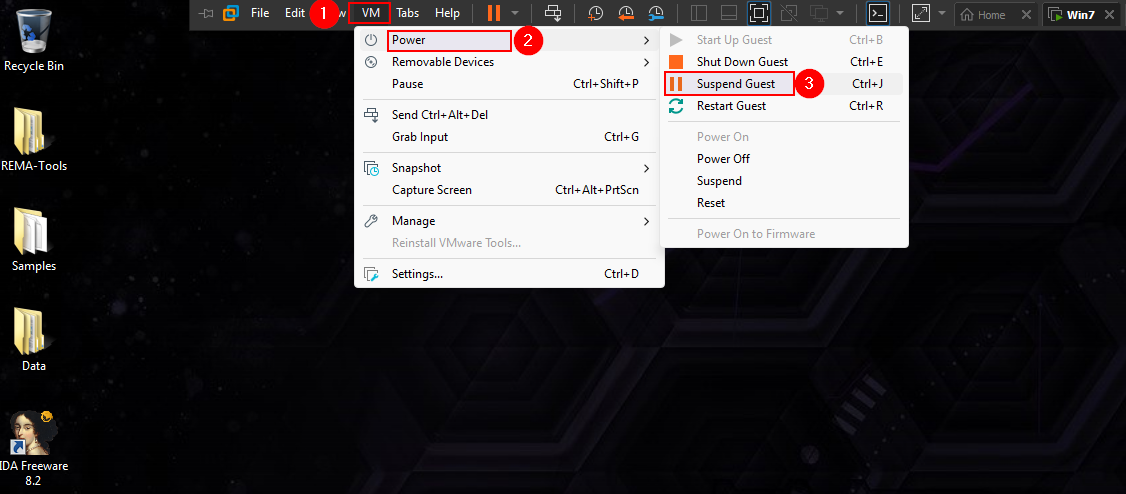Open the Tabs menu
1126x494 pixels.
coord(408,13)
